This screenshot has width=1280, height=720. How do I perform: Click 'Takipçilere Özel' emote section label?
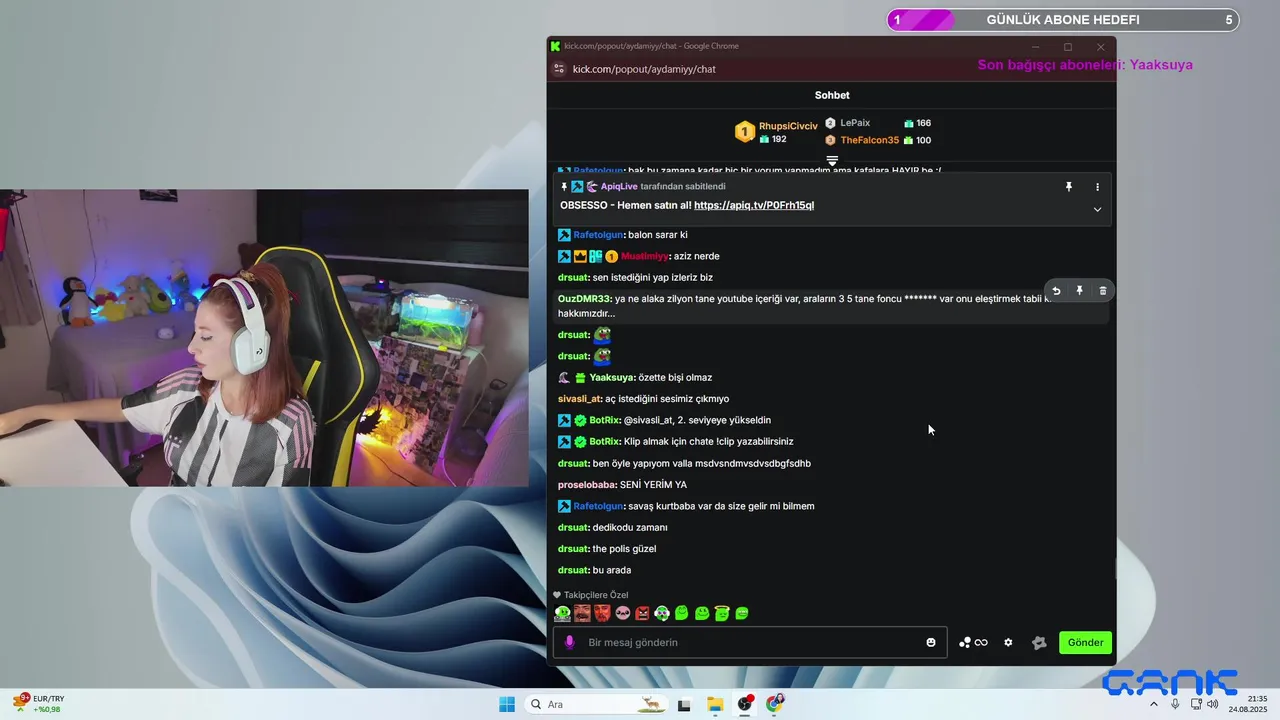[596, 595]
